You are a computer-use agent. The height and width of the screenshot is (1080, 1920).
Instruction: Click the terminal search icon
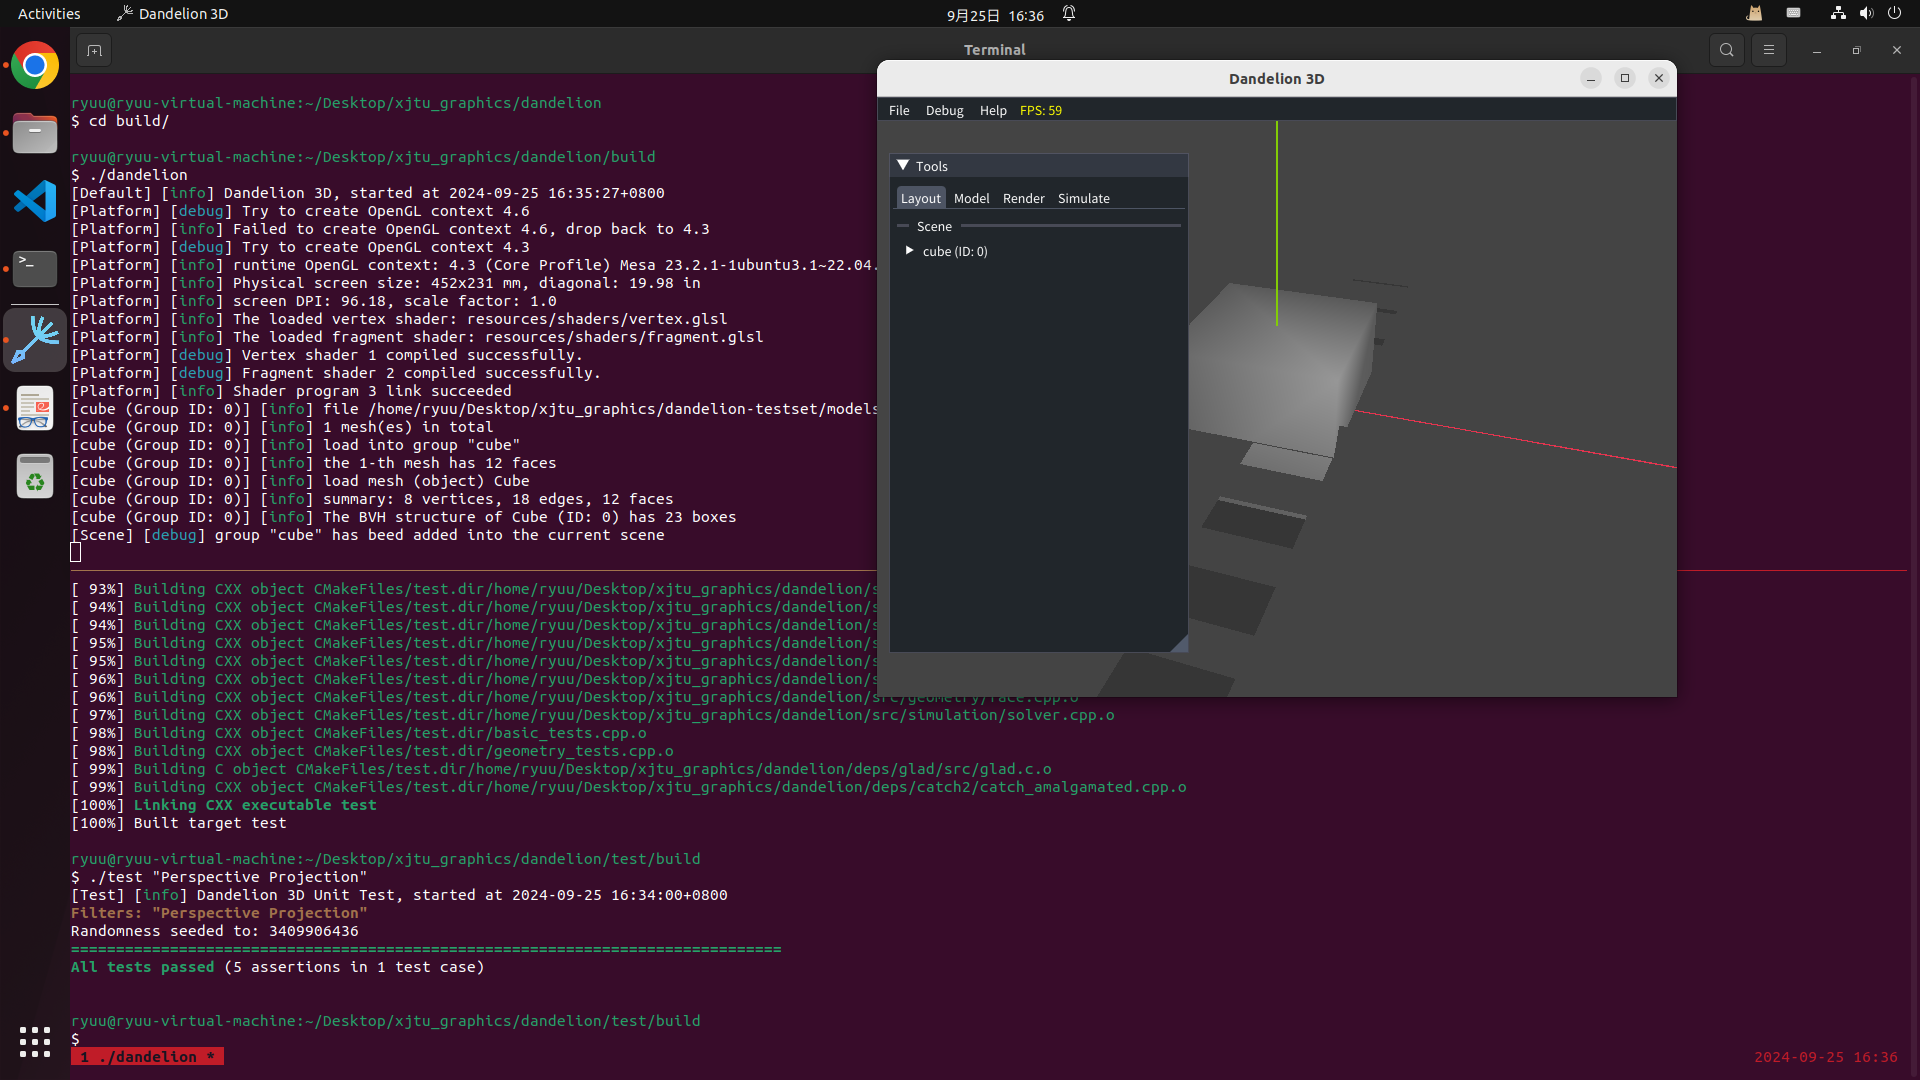coord(1726,50)
